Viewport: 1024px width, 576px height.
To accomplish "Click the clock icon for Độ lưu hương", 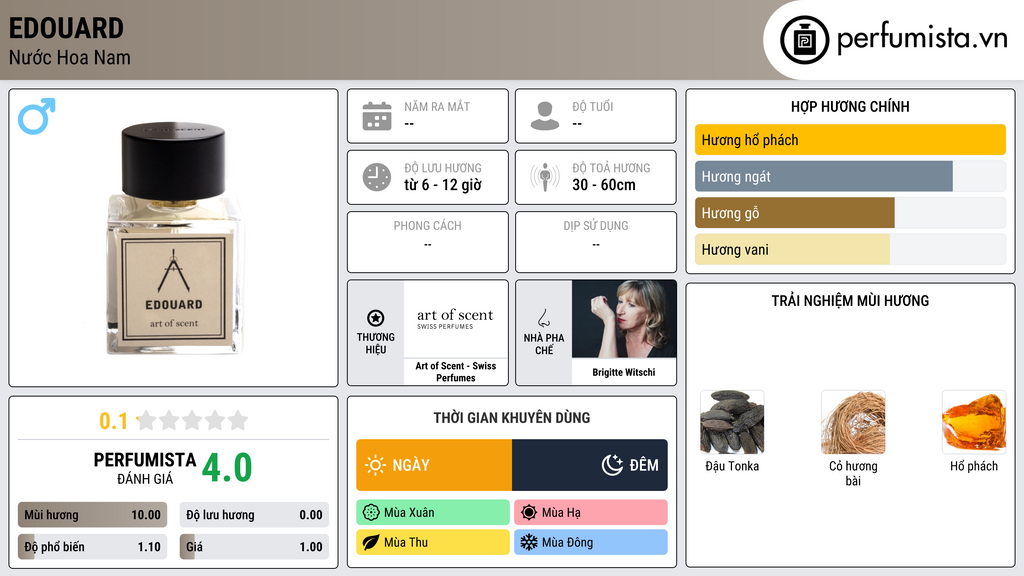I will click(377, 177).
